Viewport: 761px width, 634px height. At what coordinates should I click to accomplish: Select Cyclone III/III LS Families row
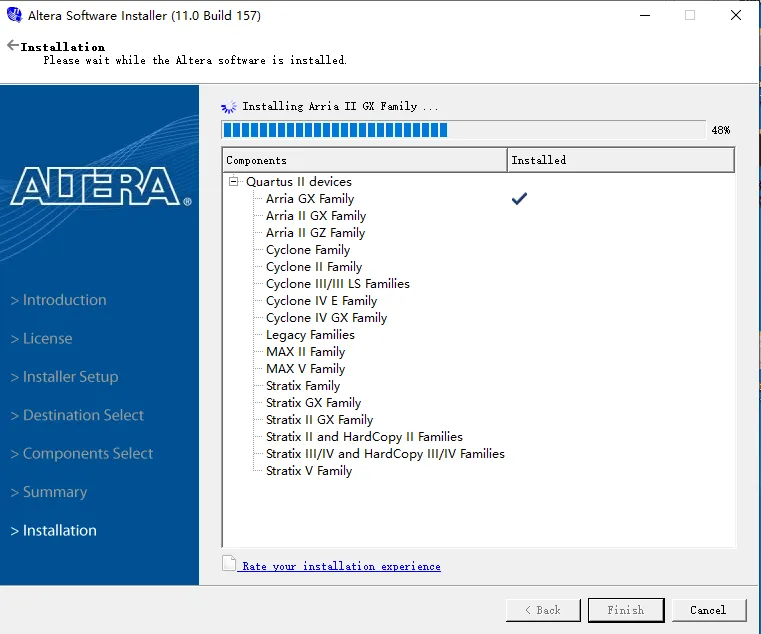coord(338,284)
